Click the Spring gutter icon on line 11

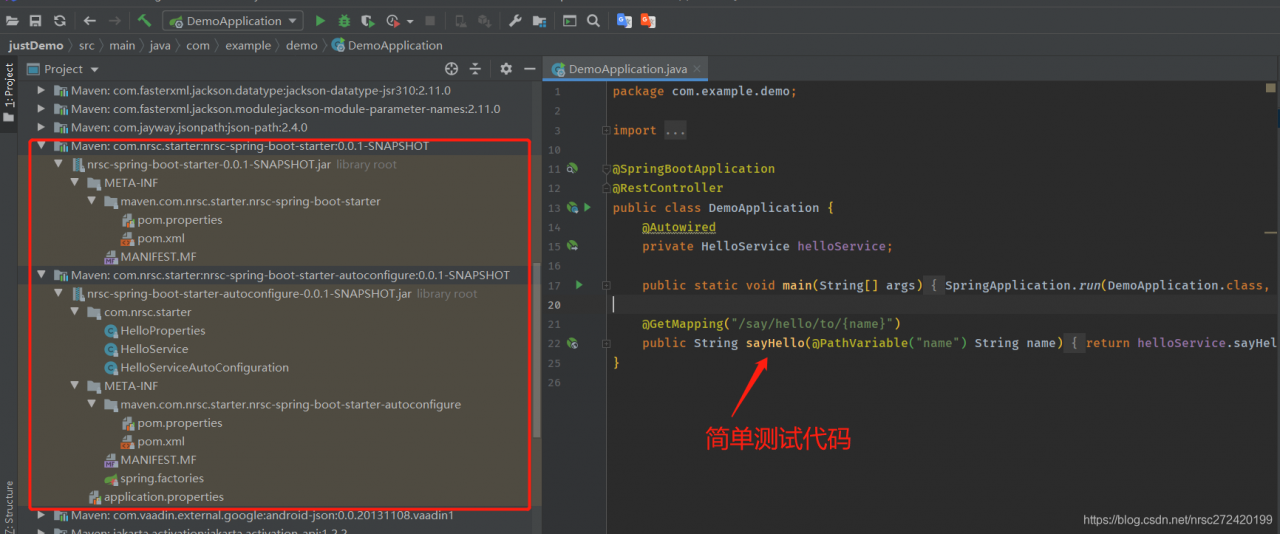(572, 168)
